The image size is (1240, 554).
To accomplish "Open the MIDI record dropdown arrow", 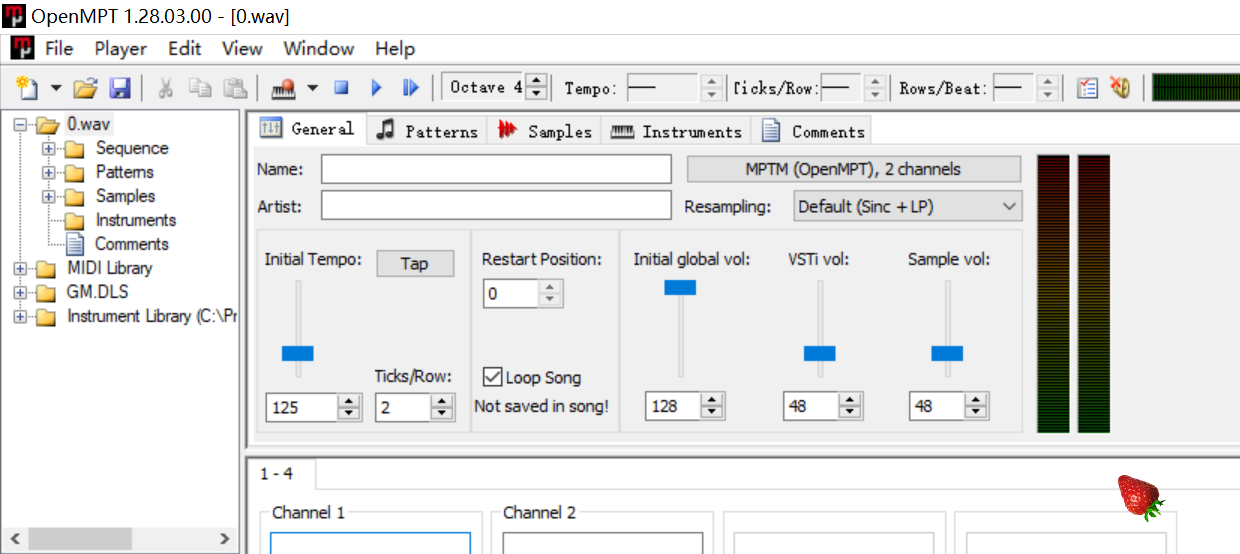I will point(312,88).
